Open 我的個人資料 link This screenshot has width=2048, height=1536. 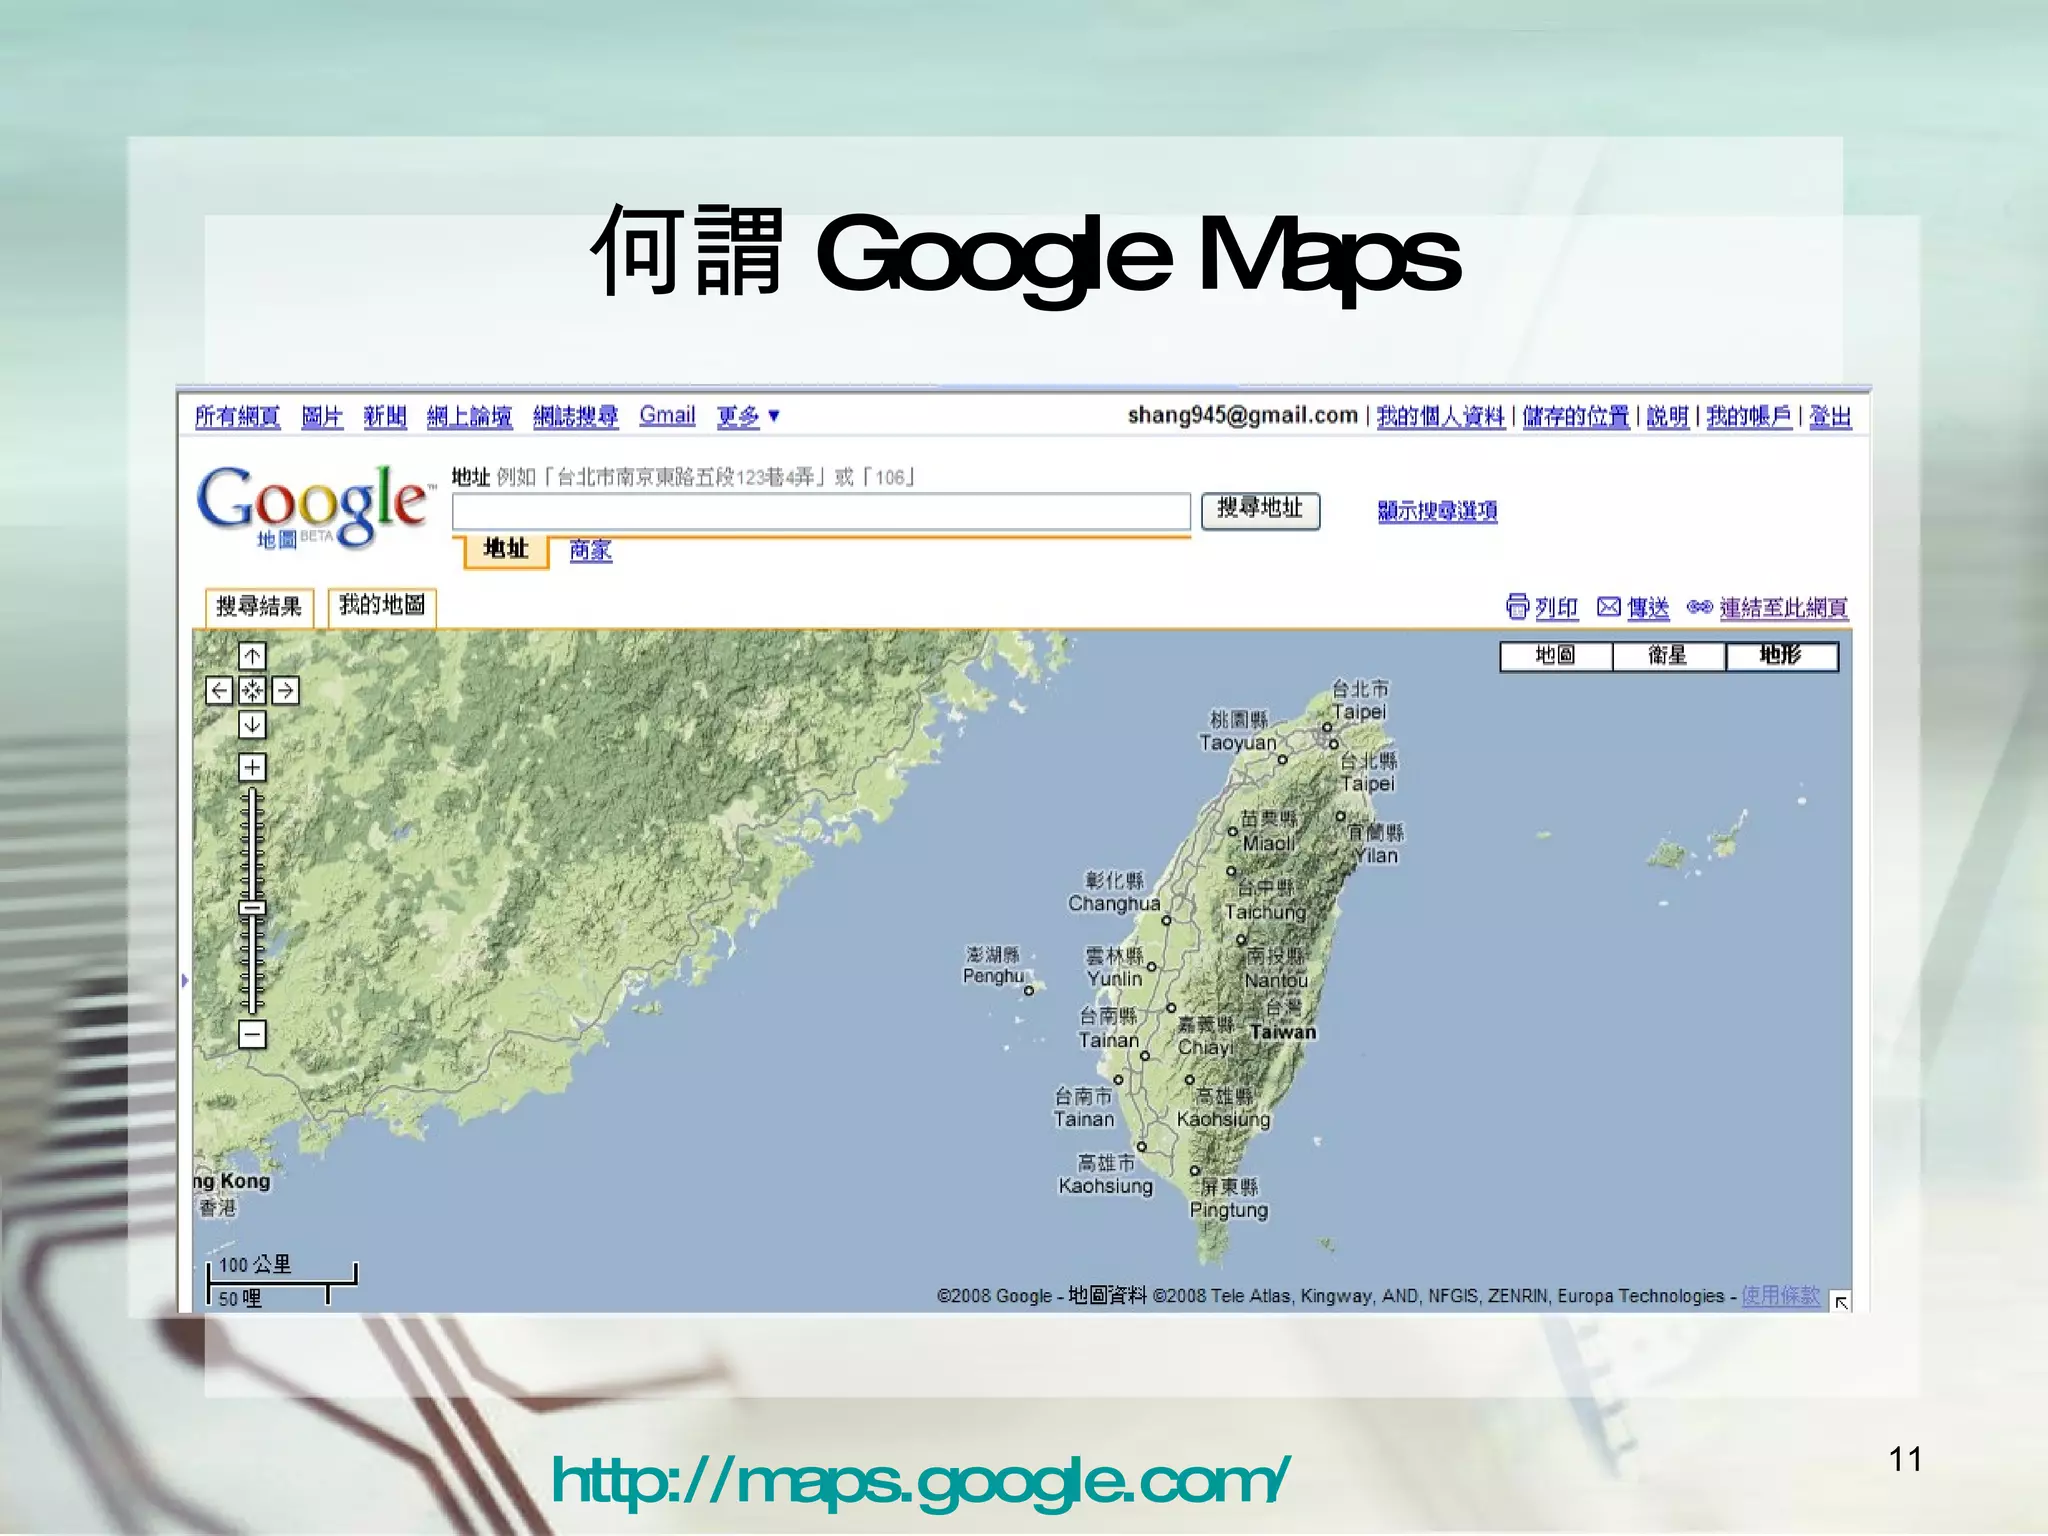pos(1441,416)
